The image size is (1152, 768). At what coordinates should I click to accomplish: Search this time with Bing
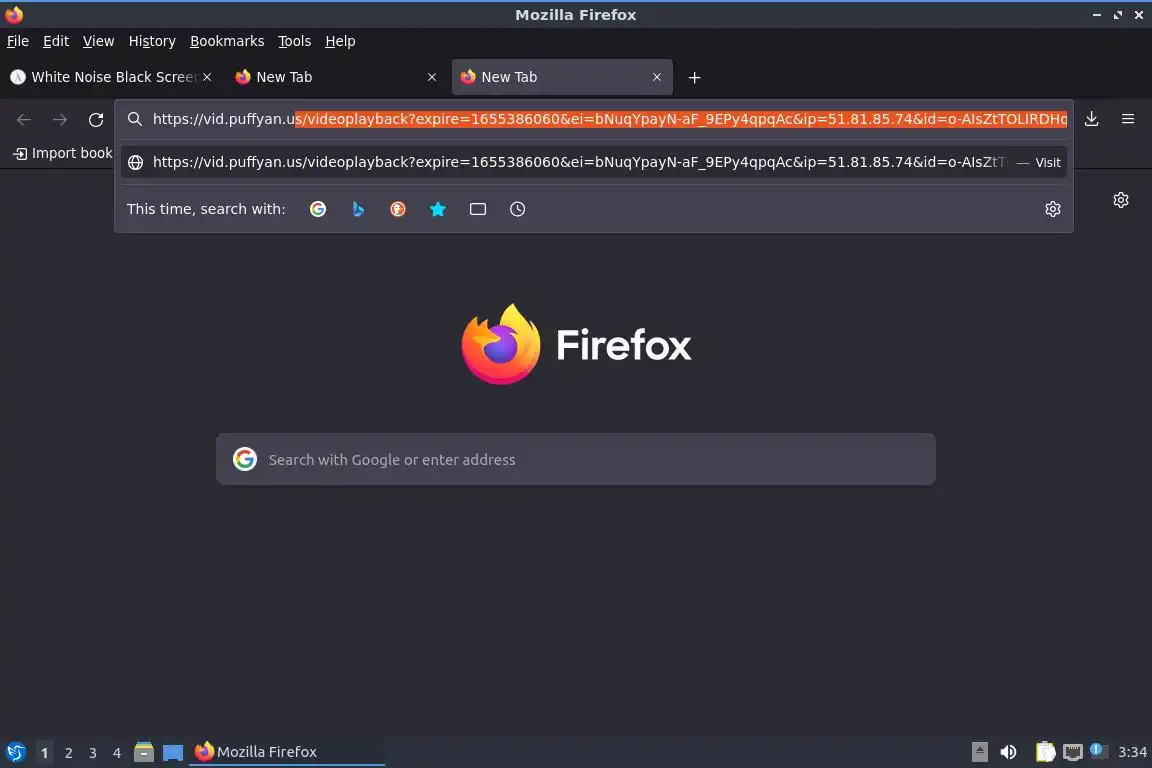coord(358,209)
